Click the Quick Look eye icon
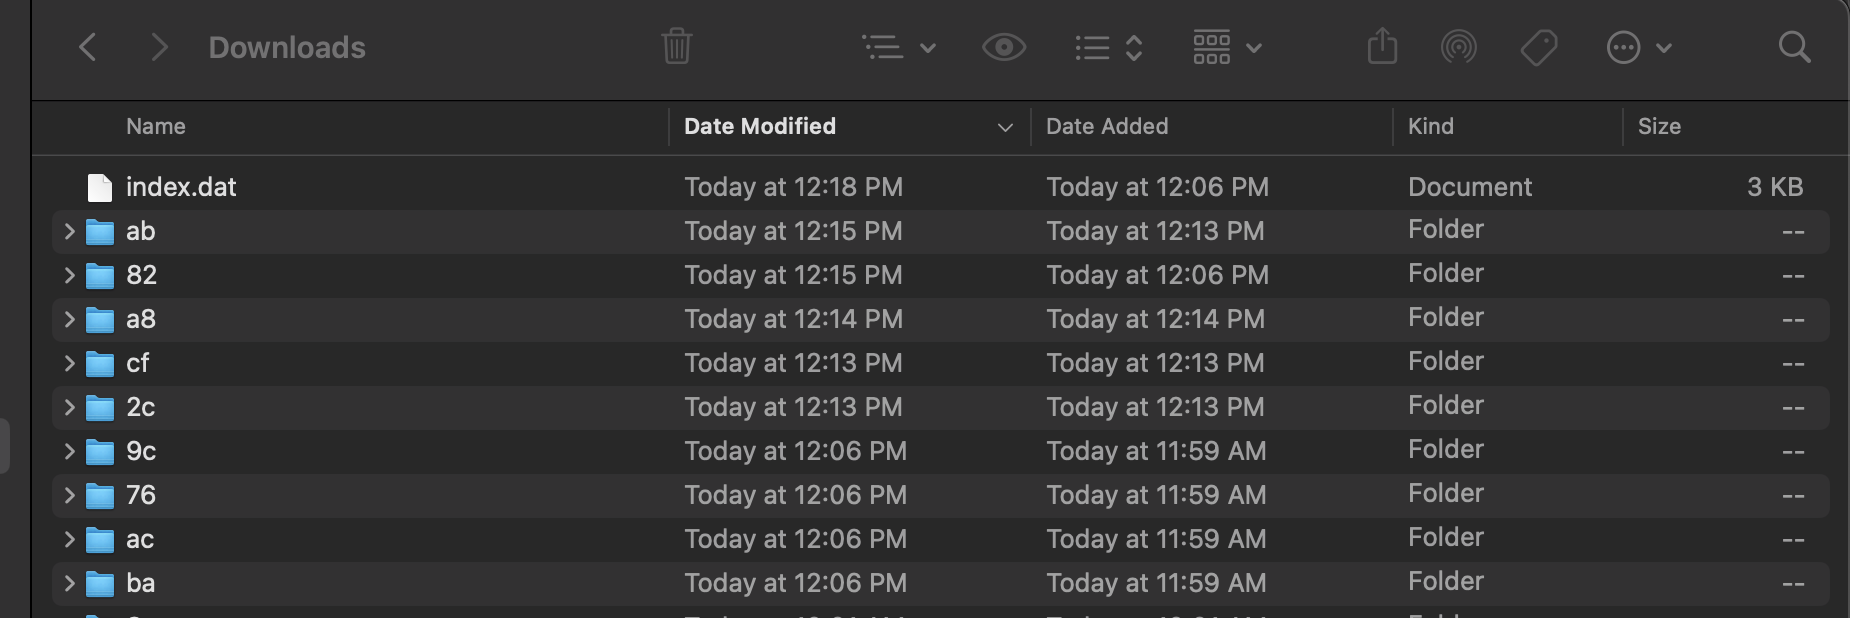Screen dimensions: 1850x618 pyautogui.click(x=1003, y=47)
